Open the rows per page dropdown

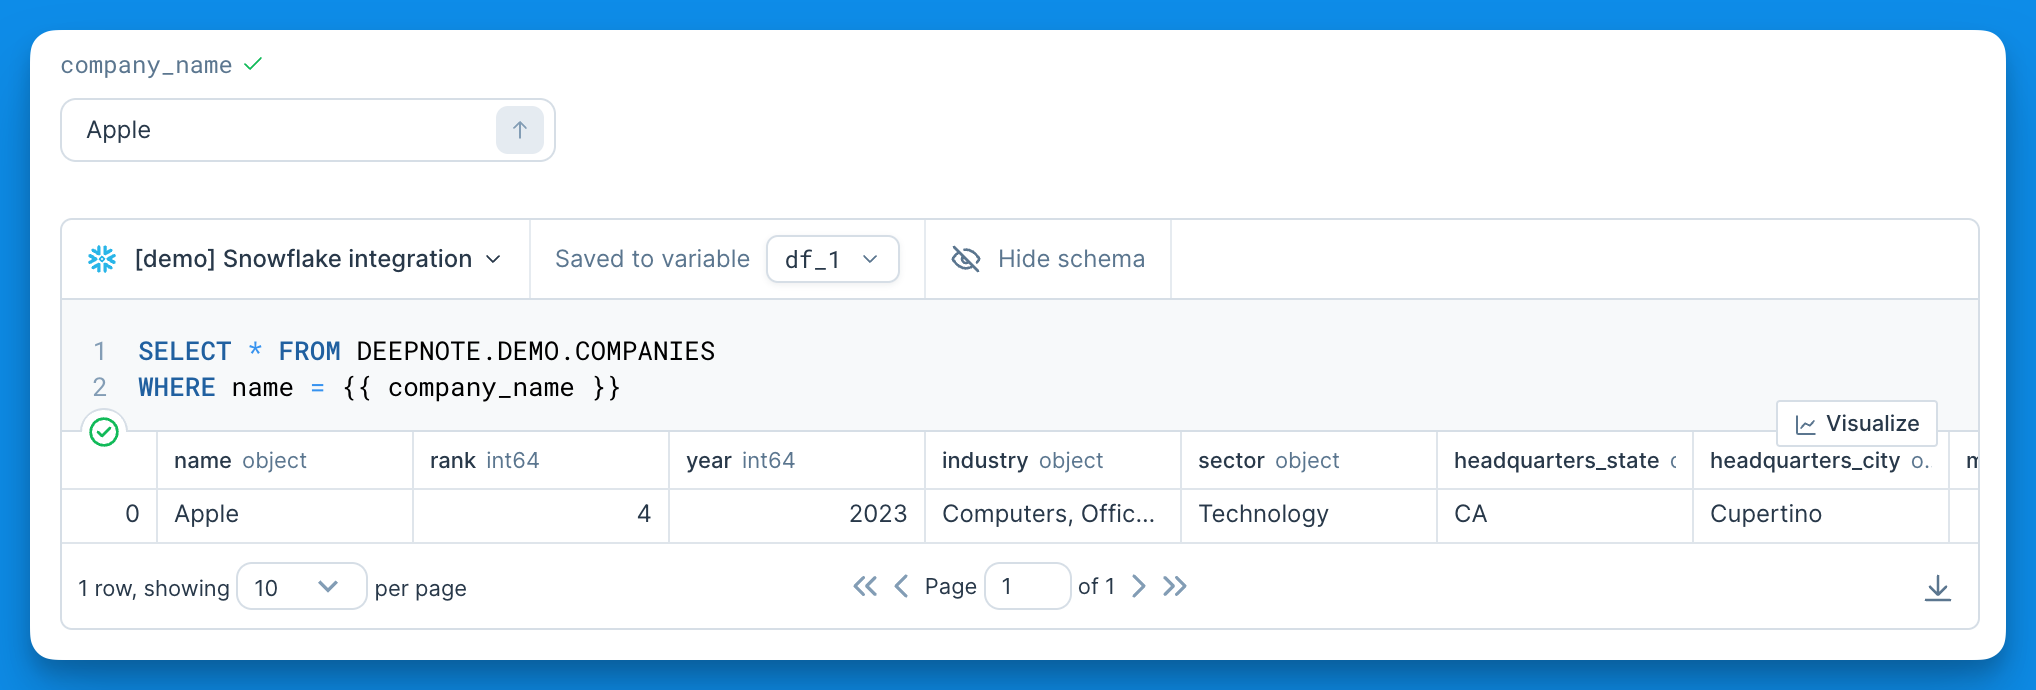[x=302, y=587]
